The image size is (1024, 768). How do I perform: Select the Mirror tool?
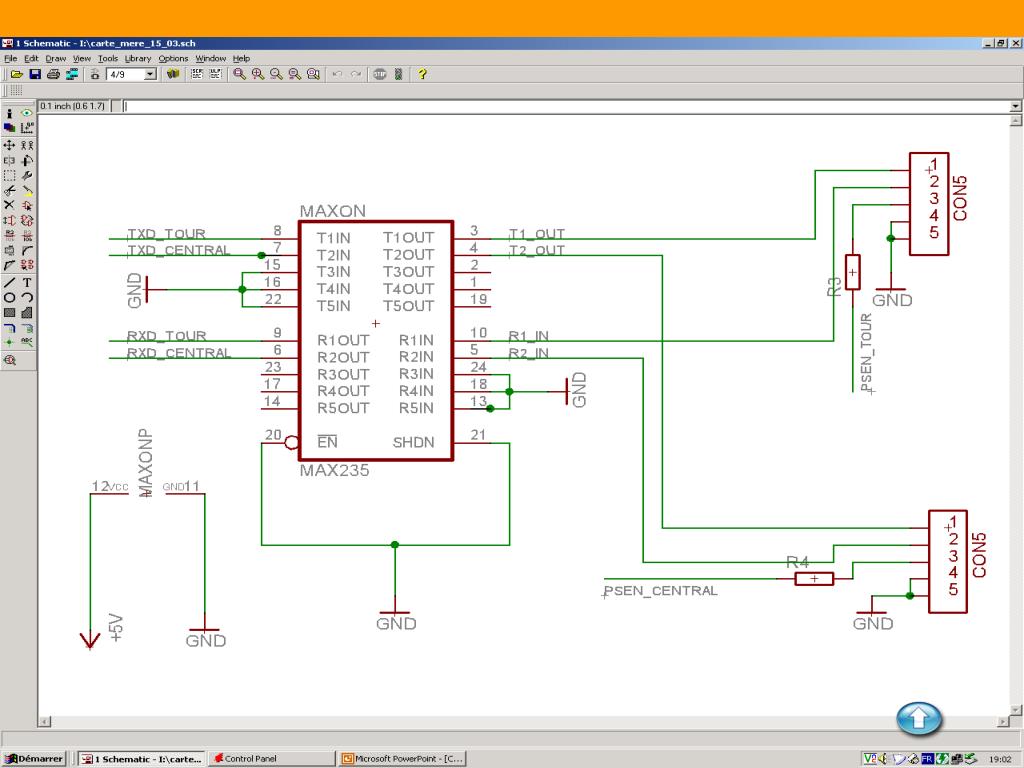(9, 160)
